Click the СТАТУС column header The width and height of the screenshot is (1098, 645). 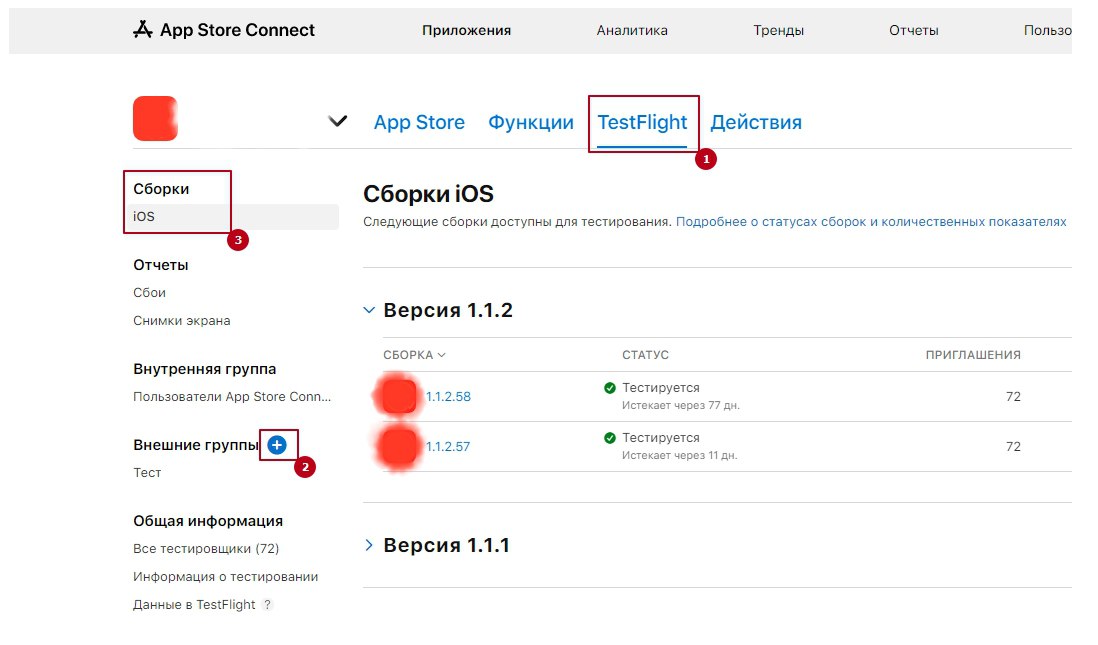click(x=645, y=355)
